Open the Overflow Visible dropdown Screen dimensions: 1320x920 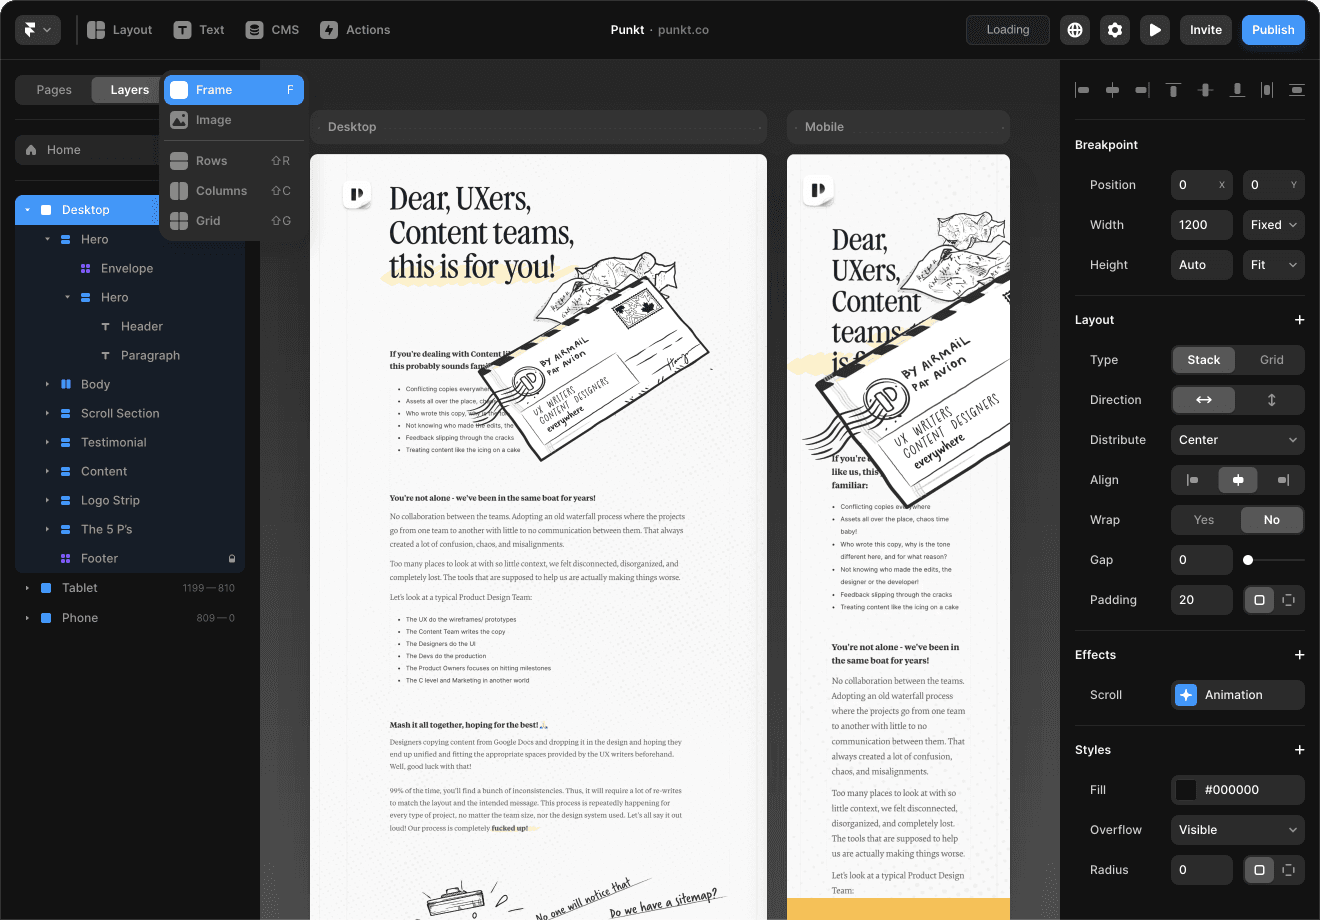1237,830
